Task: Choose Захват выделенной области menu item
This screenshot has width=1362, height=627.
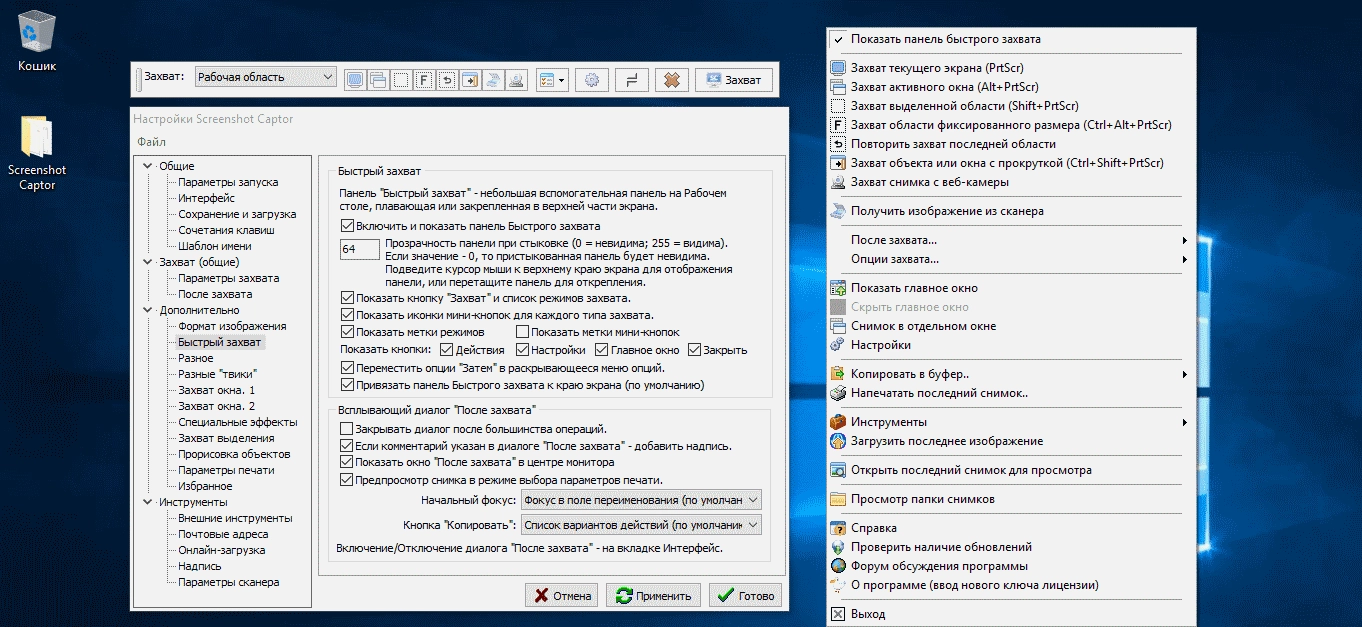Action: 1011,106
